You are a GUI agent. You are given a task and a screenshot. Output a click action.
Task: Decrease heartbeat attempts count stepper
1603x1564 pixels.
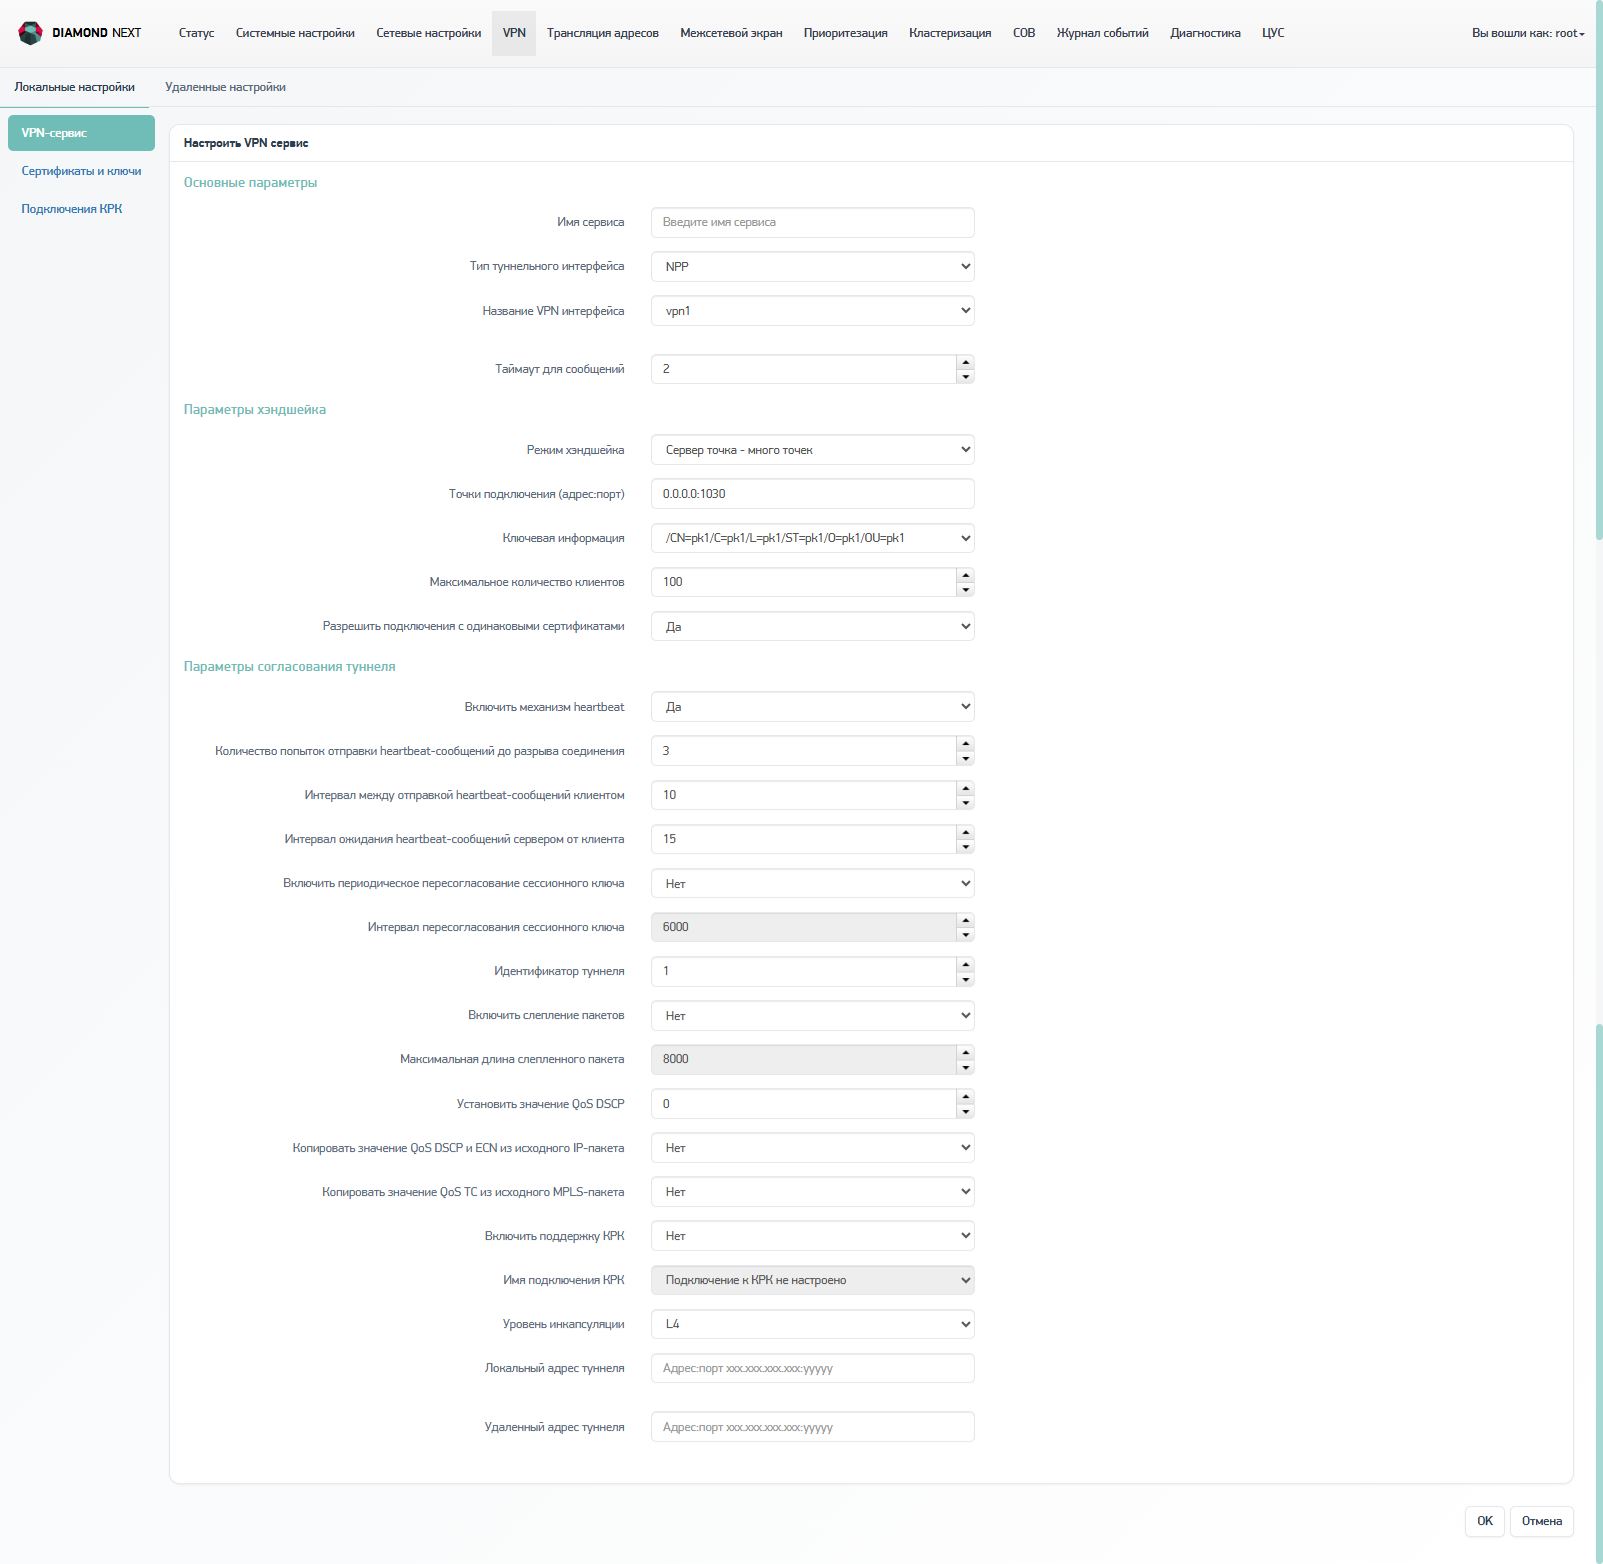pos(965,759)
